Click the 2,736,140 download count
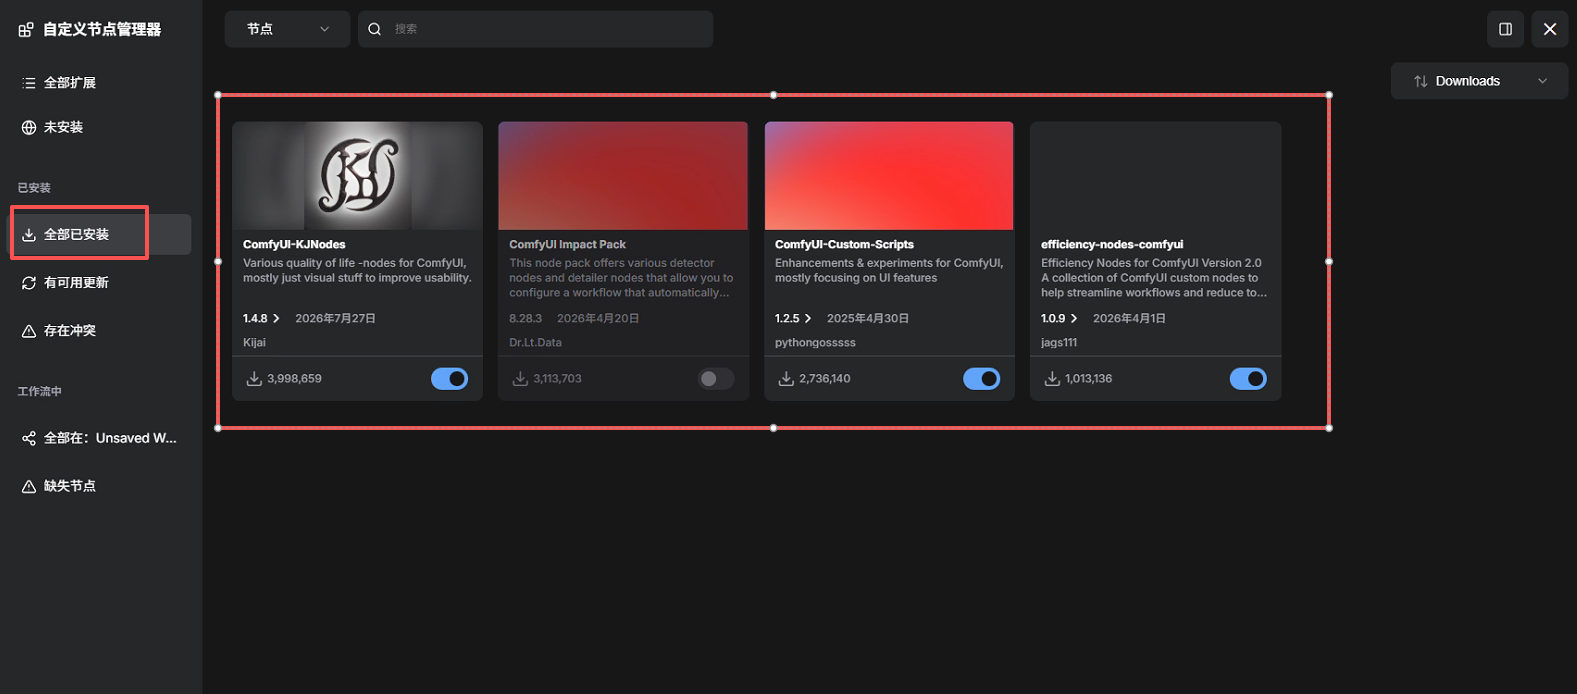 [x=825, y=378]
